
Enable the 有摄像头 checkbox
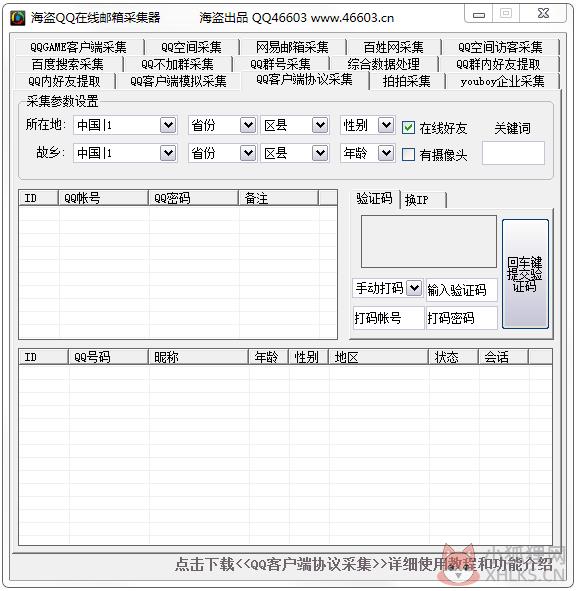[x=409, y=155]
